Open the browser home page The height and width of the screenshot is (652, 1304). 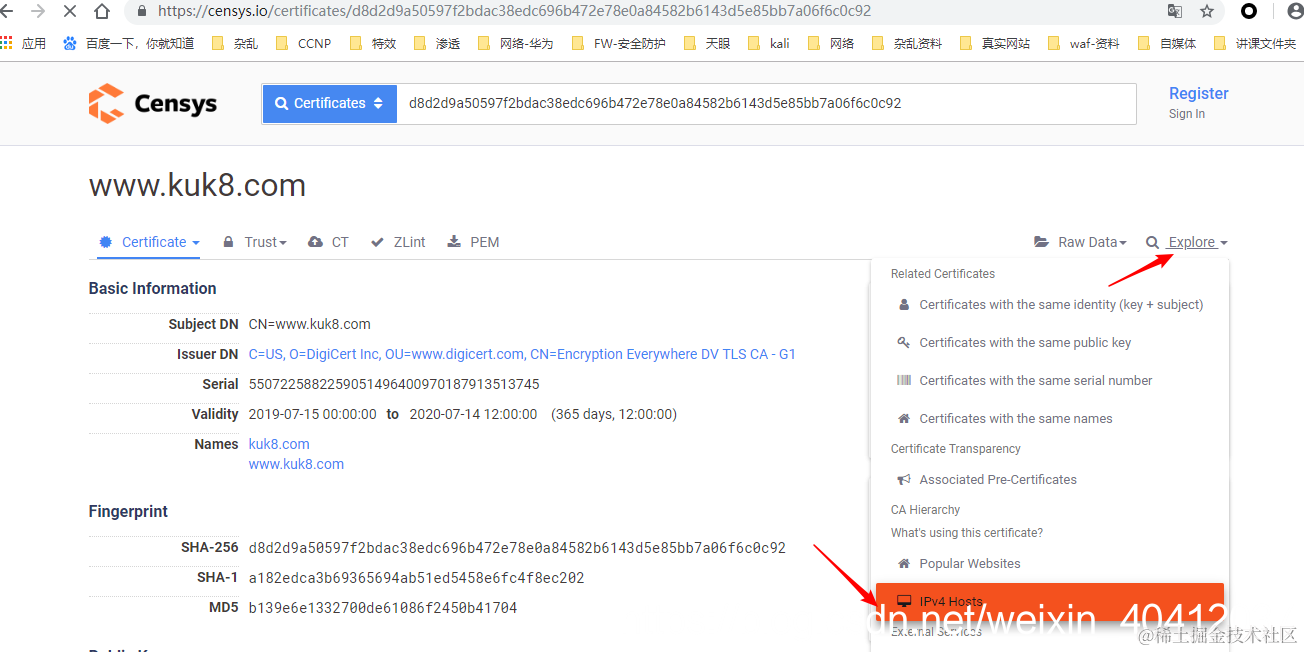tap(102, 11)
